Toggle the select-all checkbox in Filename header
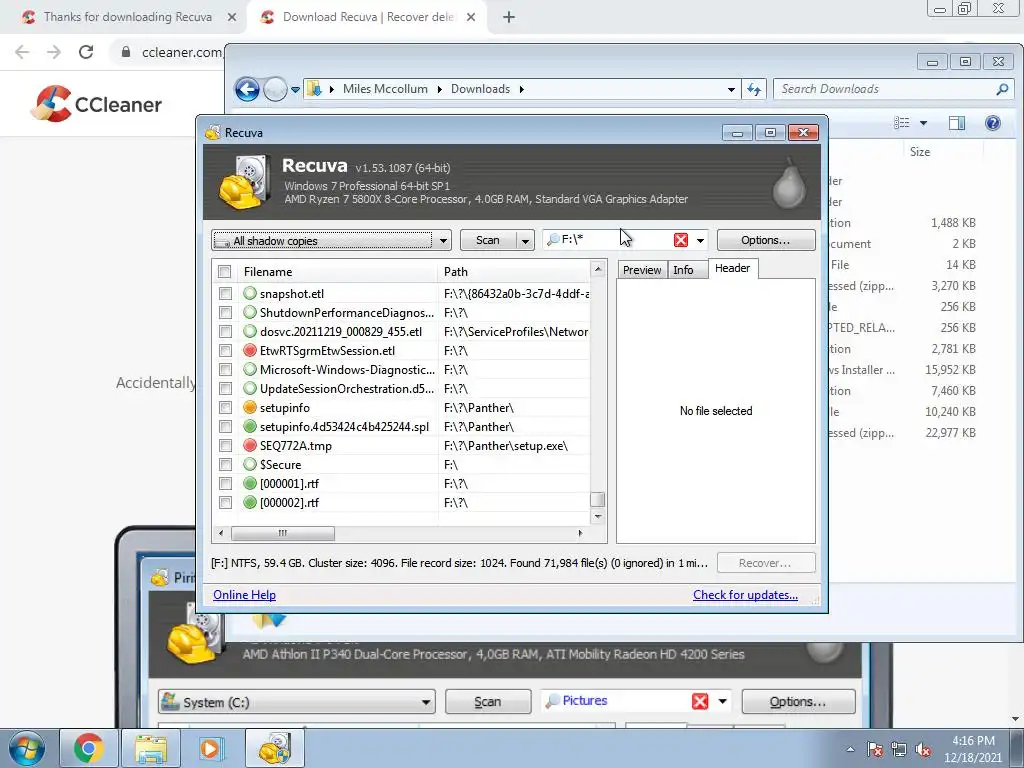This screenshot has width=1024, height=768. 225,272
